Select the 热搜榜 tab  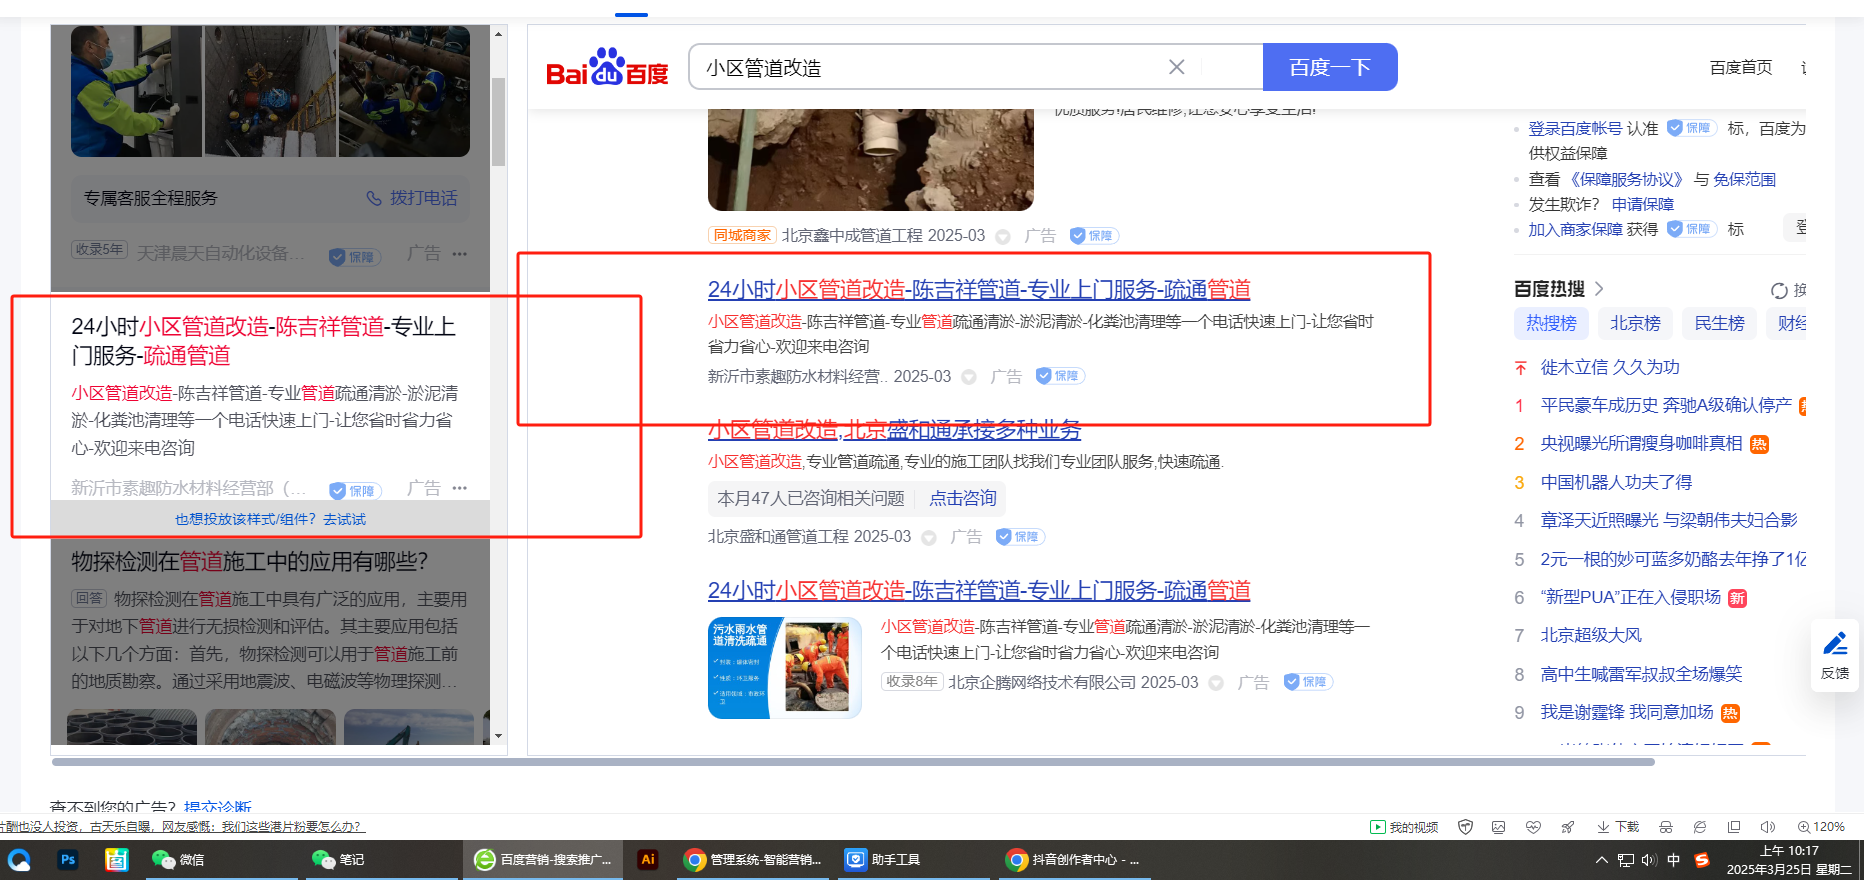(1551, 323)
